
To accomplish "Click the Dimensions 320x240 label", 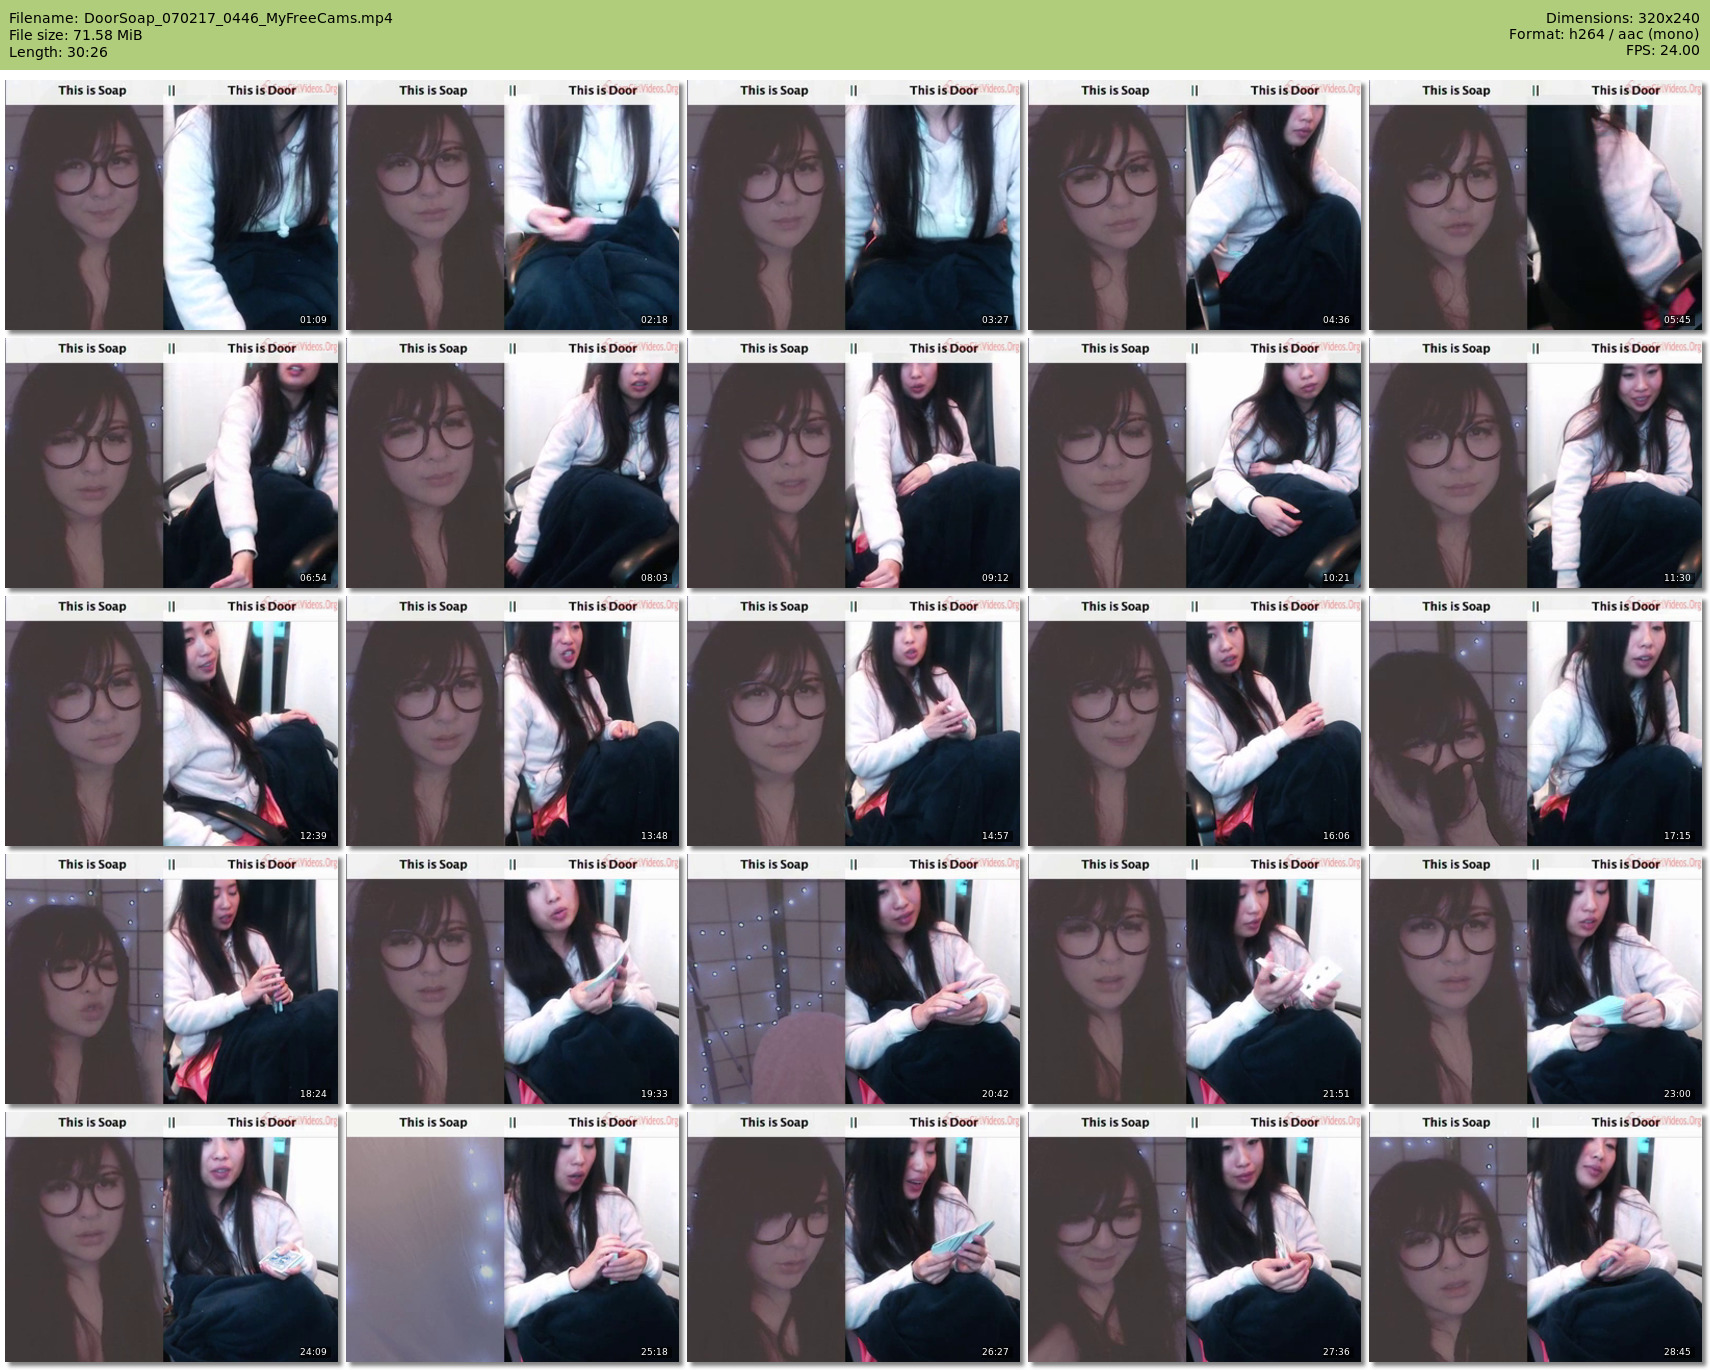I will pyautogui.click(x=1622, y=18).
